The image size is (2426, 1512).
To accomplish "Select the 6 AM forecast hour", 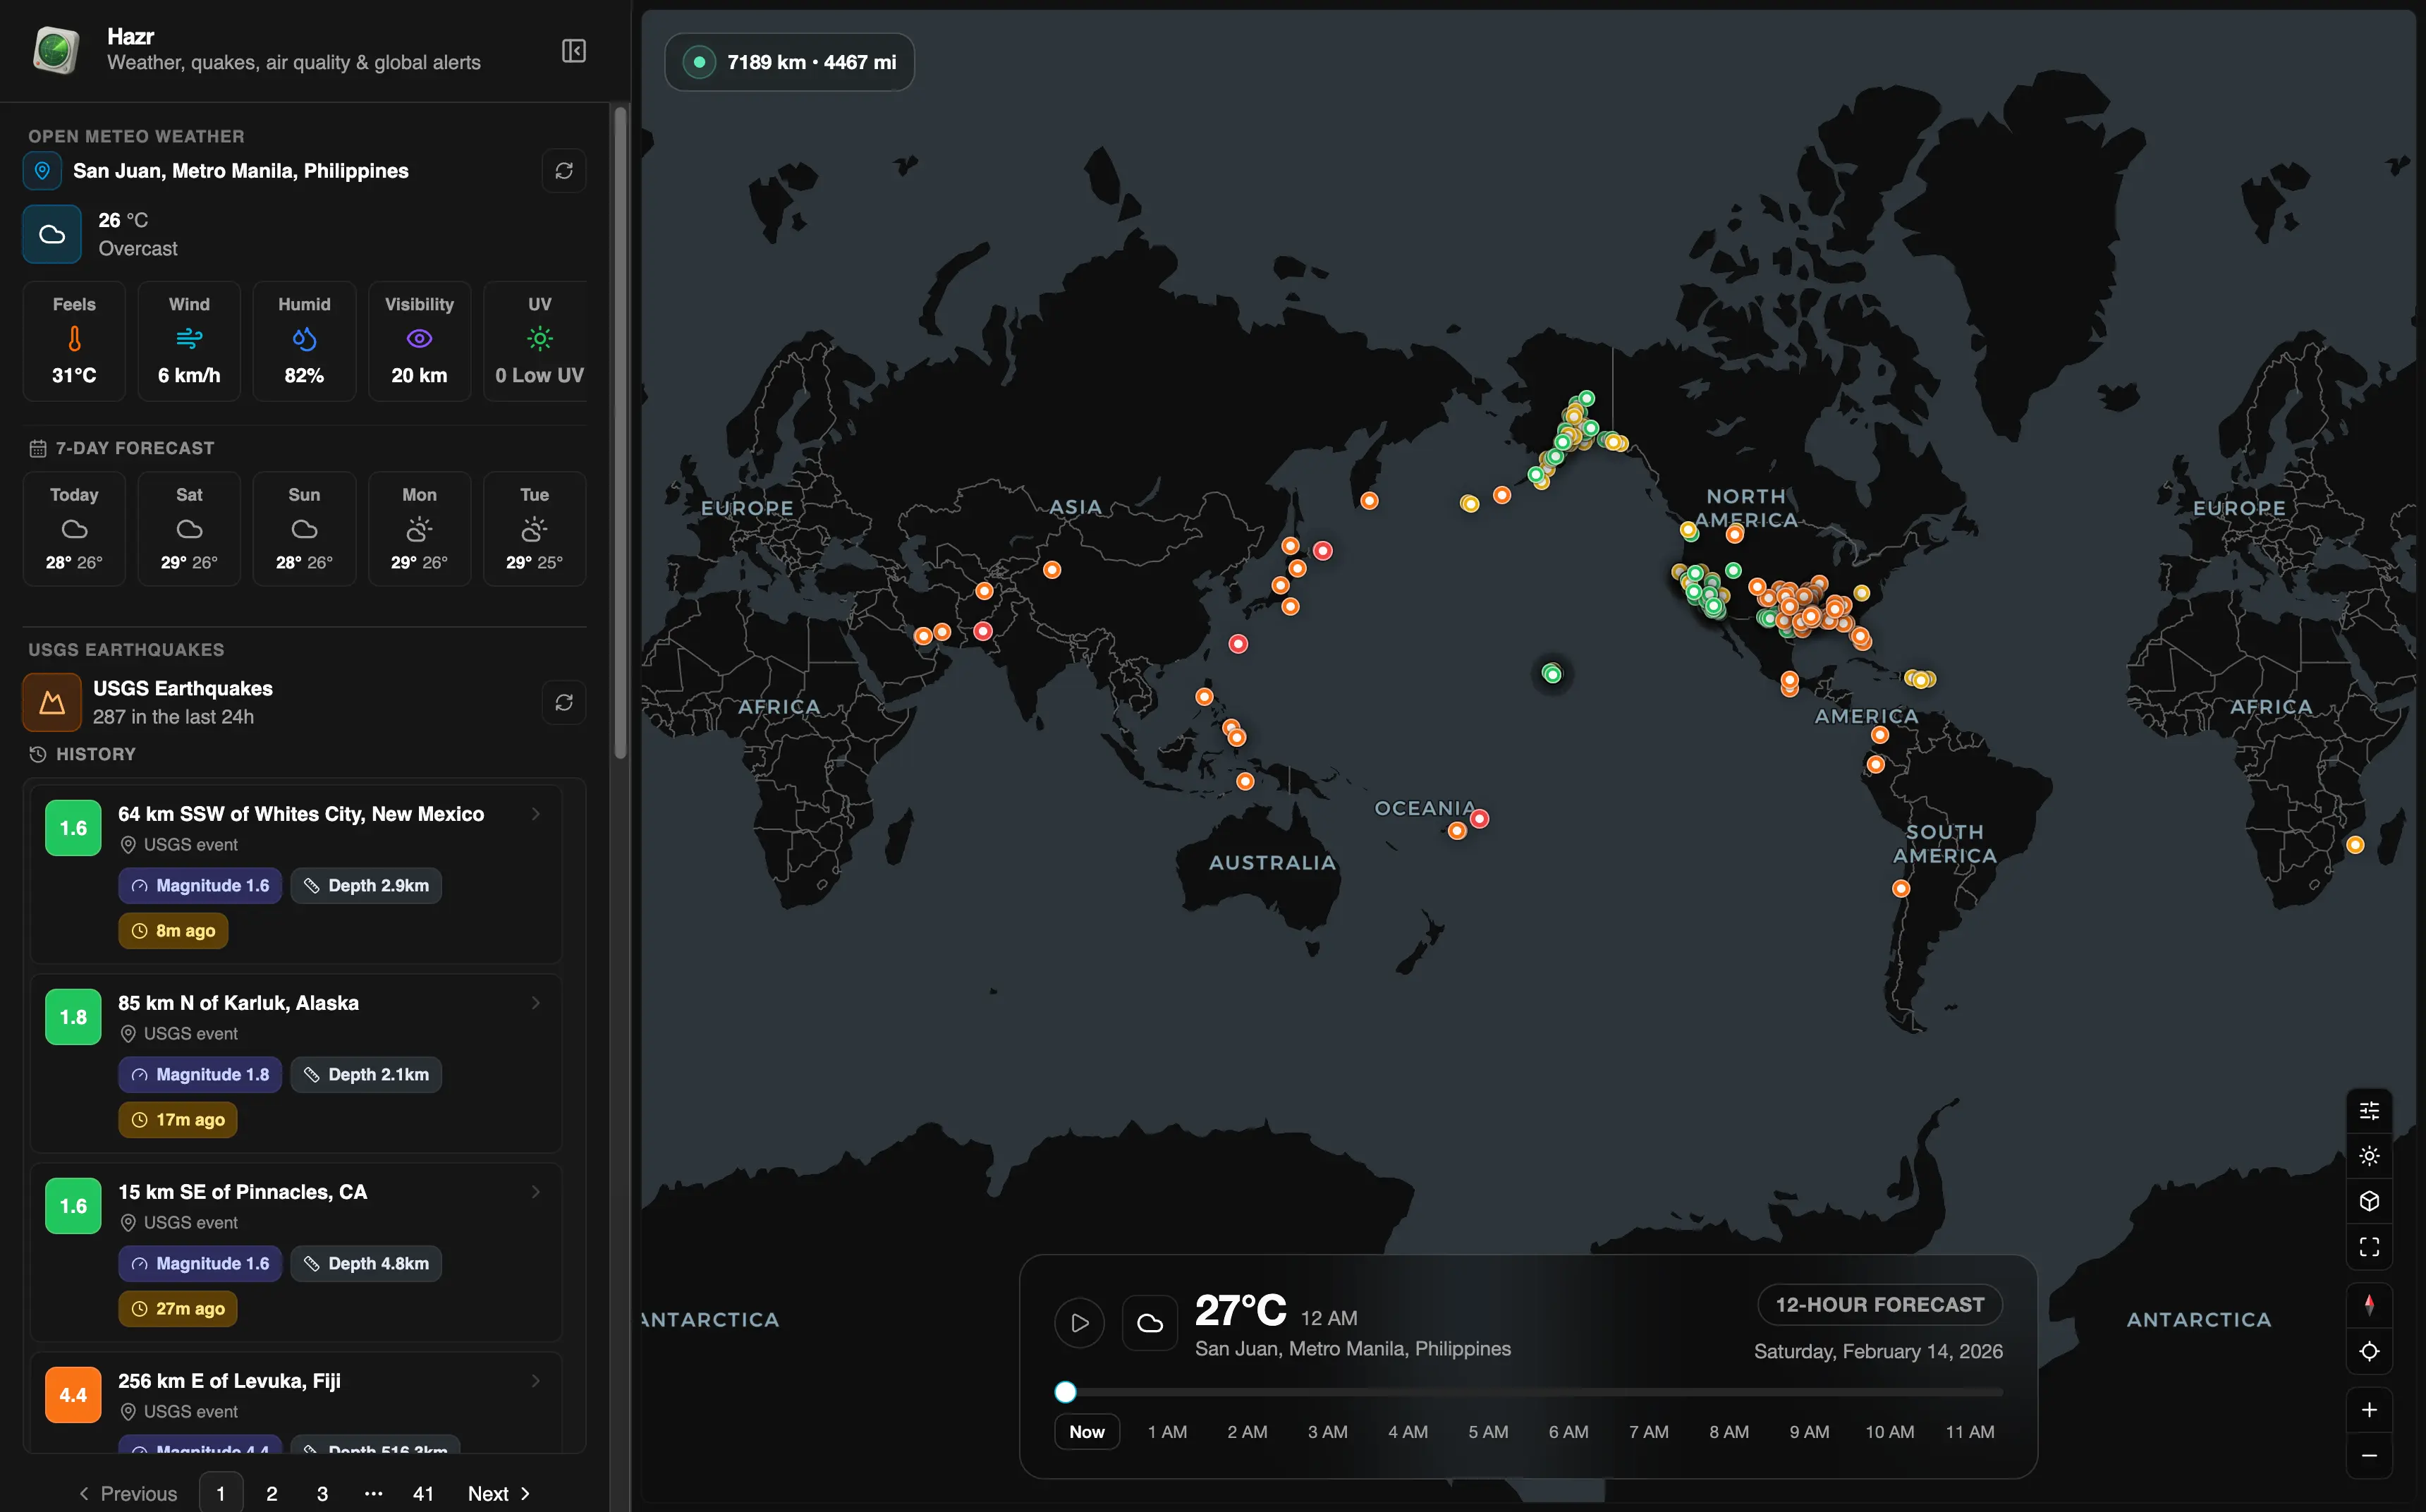I will point(1568,1432).
